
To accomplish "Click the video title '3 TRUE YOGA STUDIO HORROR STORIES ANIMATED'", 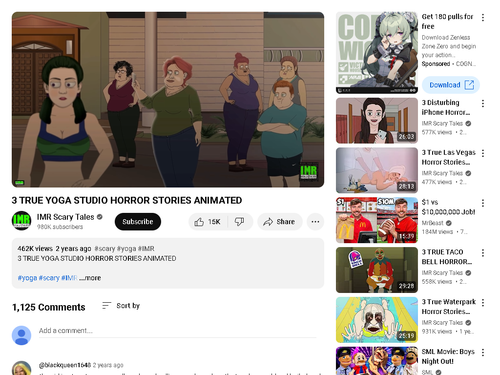I will pos(127,200).
